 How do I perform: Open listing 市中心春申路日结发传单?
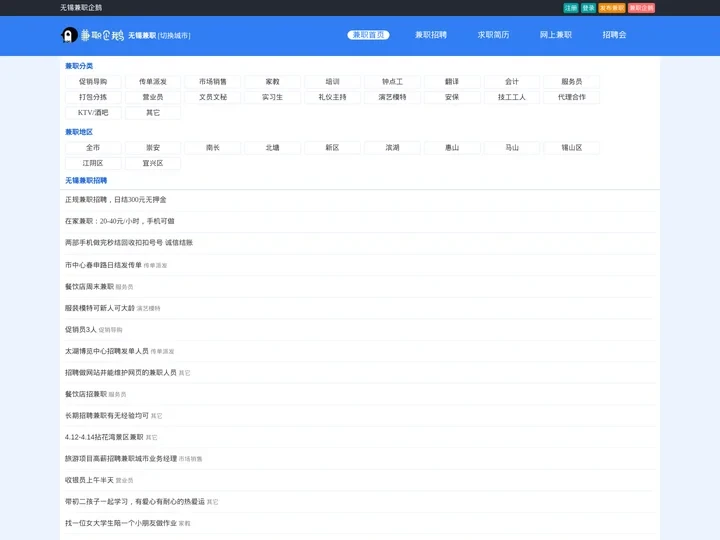click(x=103, y=265)
